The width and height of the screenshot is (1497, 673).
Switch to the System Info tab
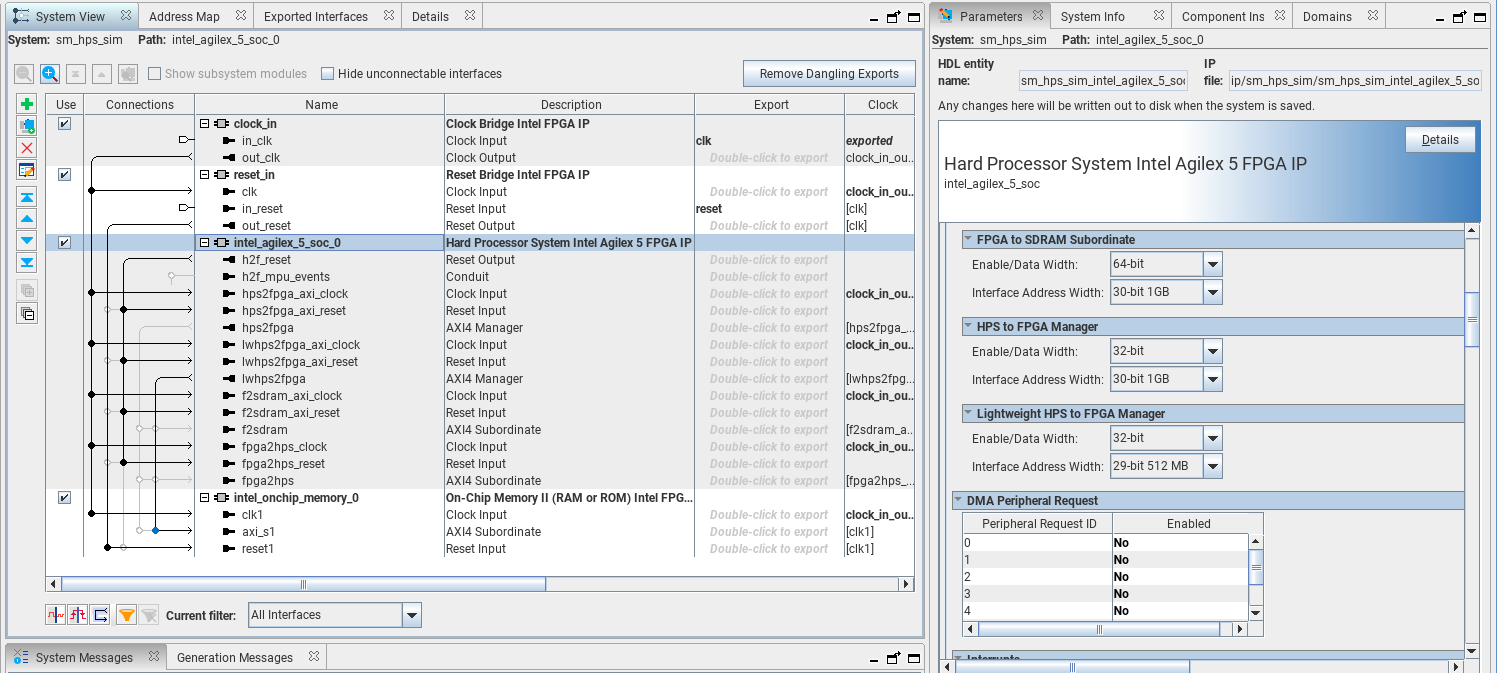click(x=1093, y=16)
